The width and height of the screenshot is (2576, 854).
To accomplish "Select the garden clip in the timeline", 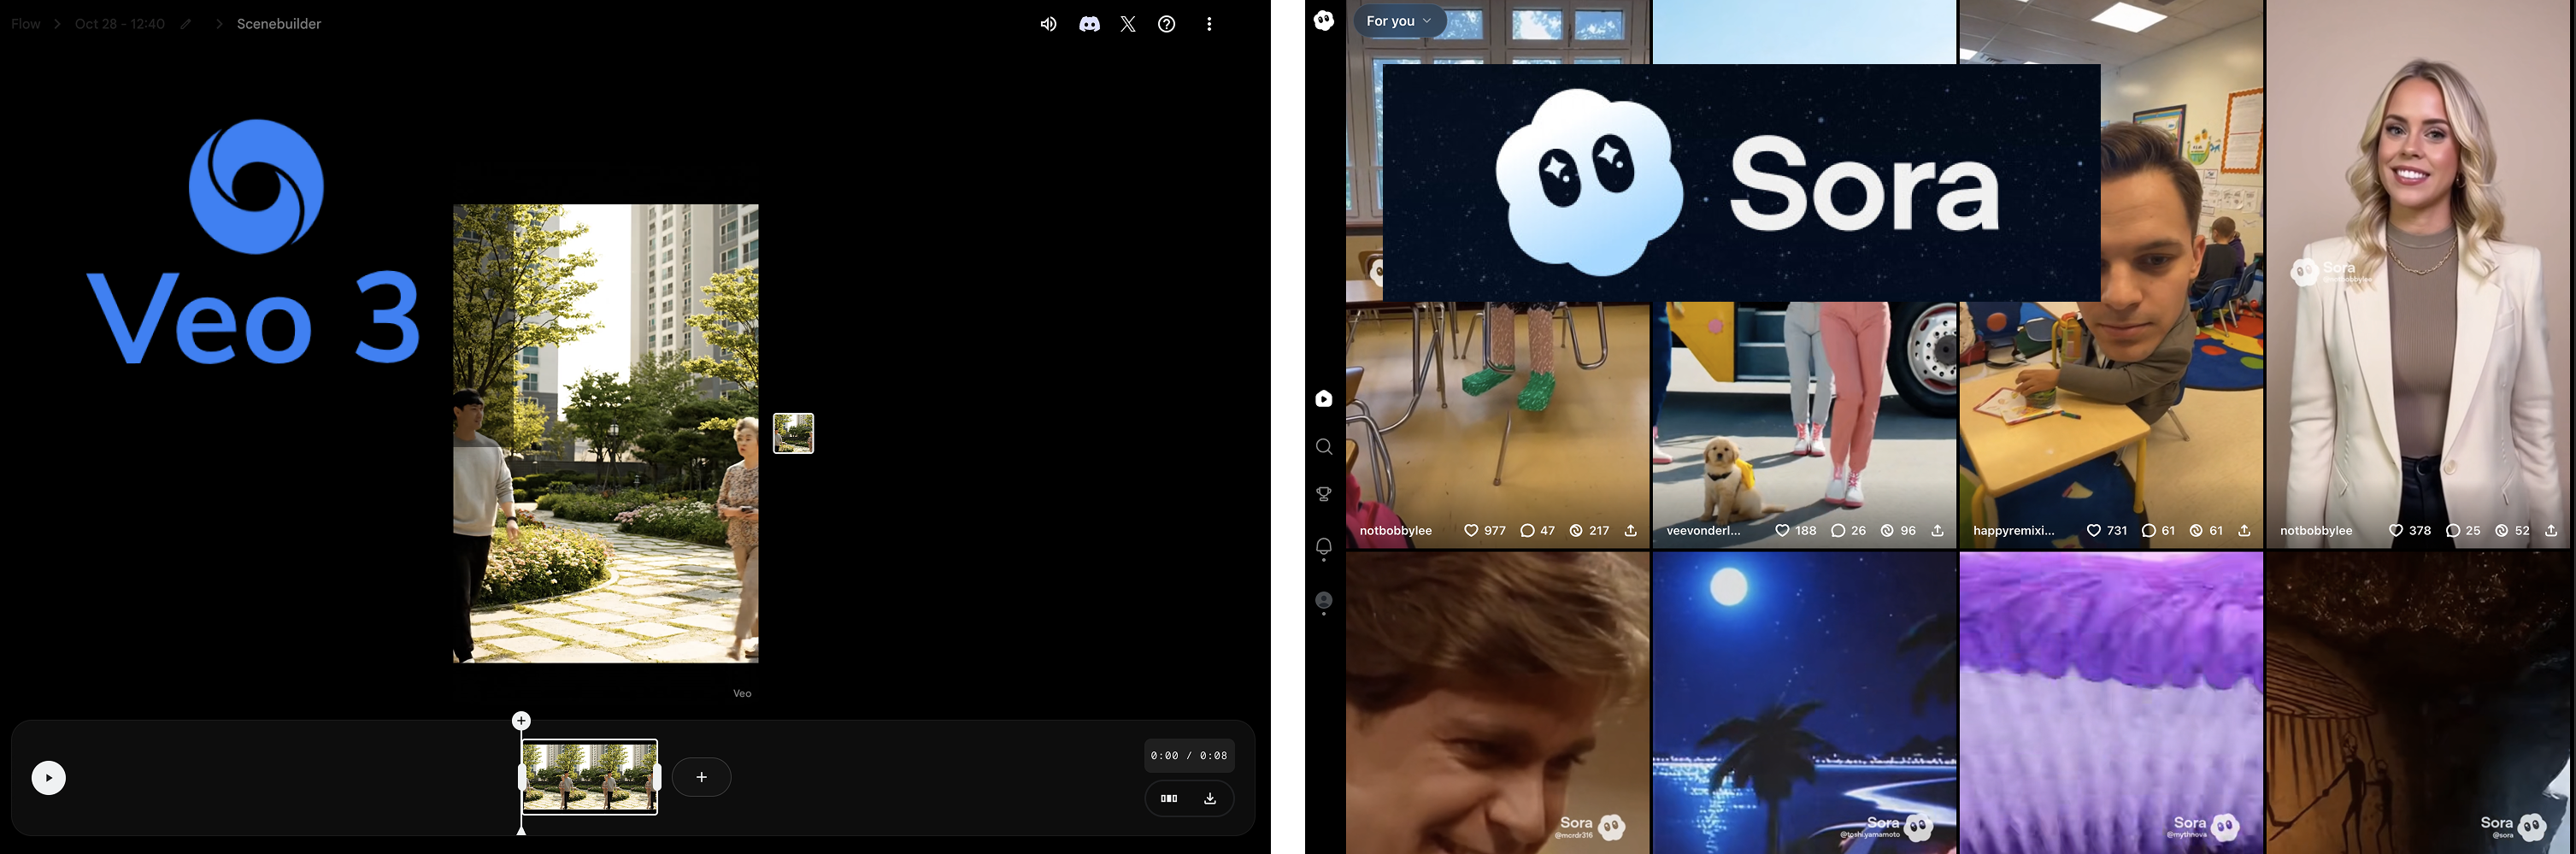I will pyautogui.click(x=590, y=777).
